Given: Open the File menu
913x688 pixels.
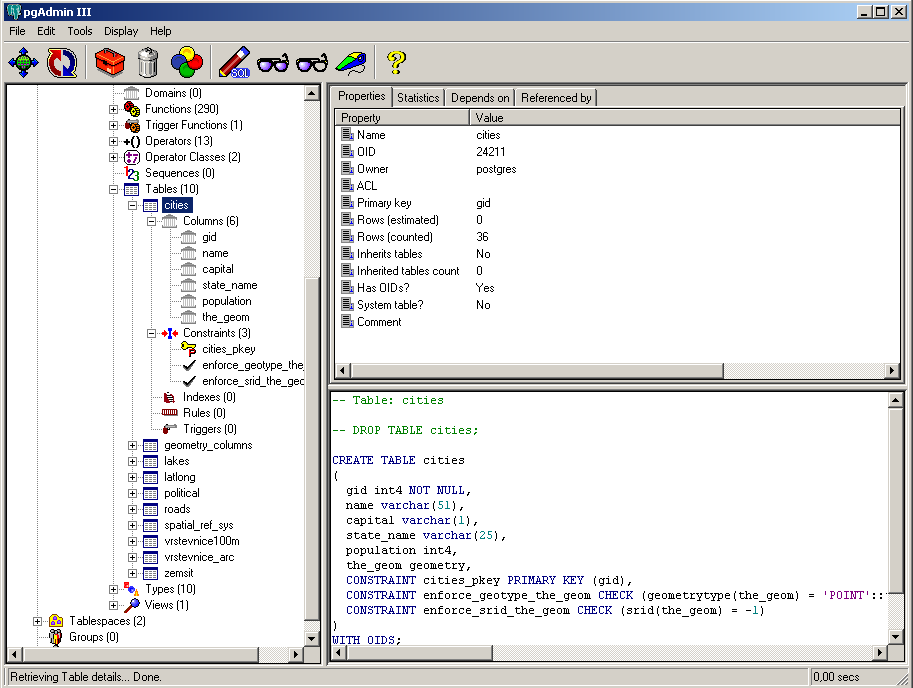Looking at the screenshot, I should [17, 31].
